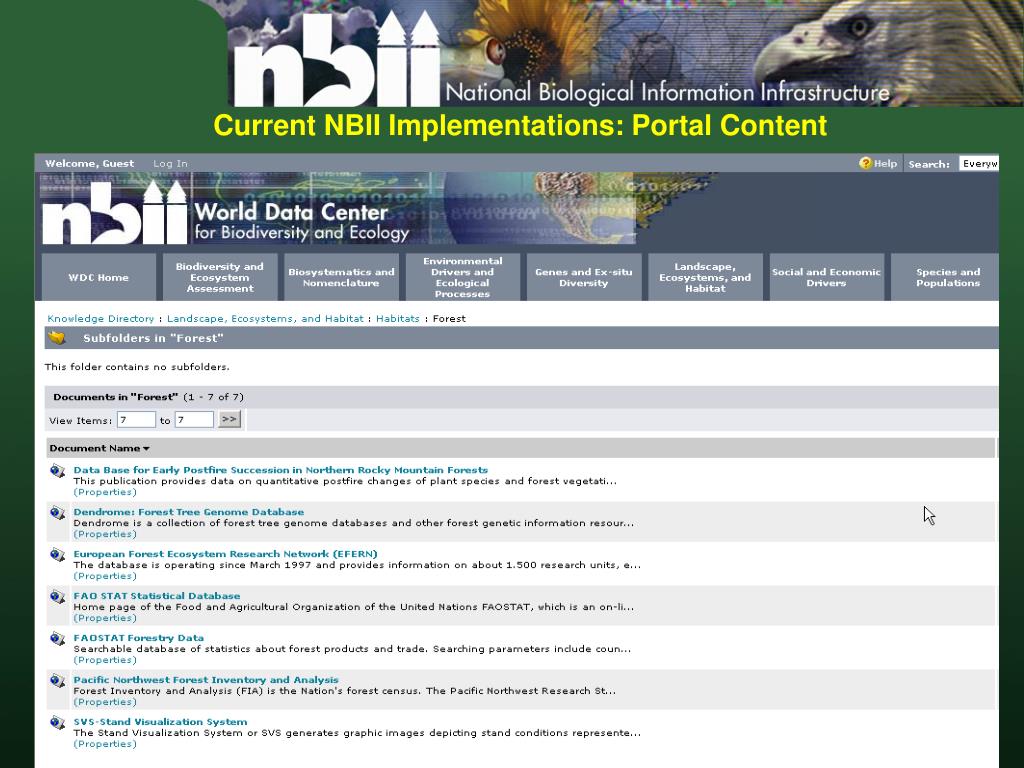
Task: Open the WDC Home tab
Action: 99,278
